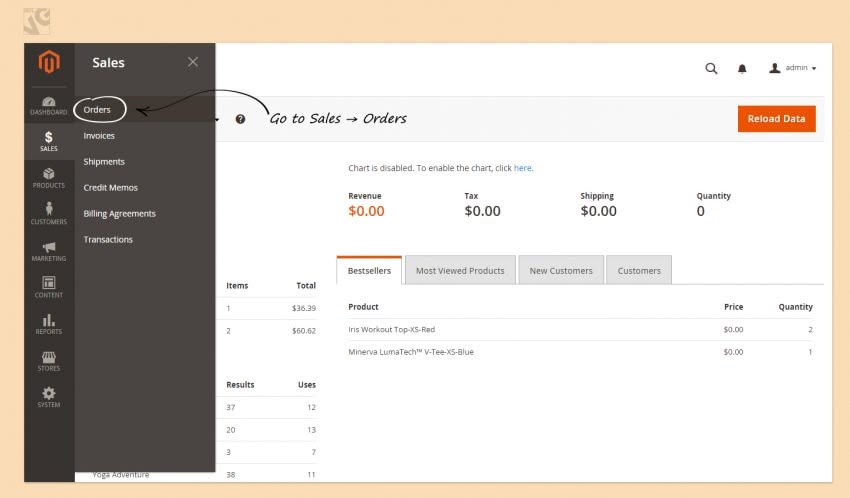Open the Content sidebar section

[49, 287]
